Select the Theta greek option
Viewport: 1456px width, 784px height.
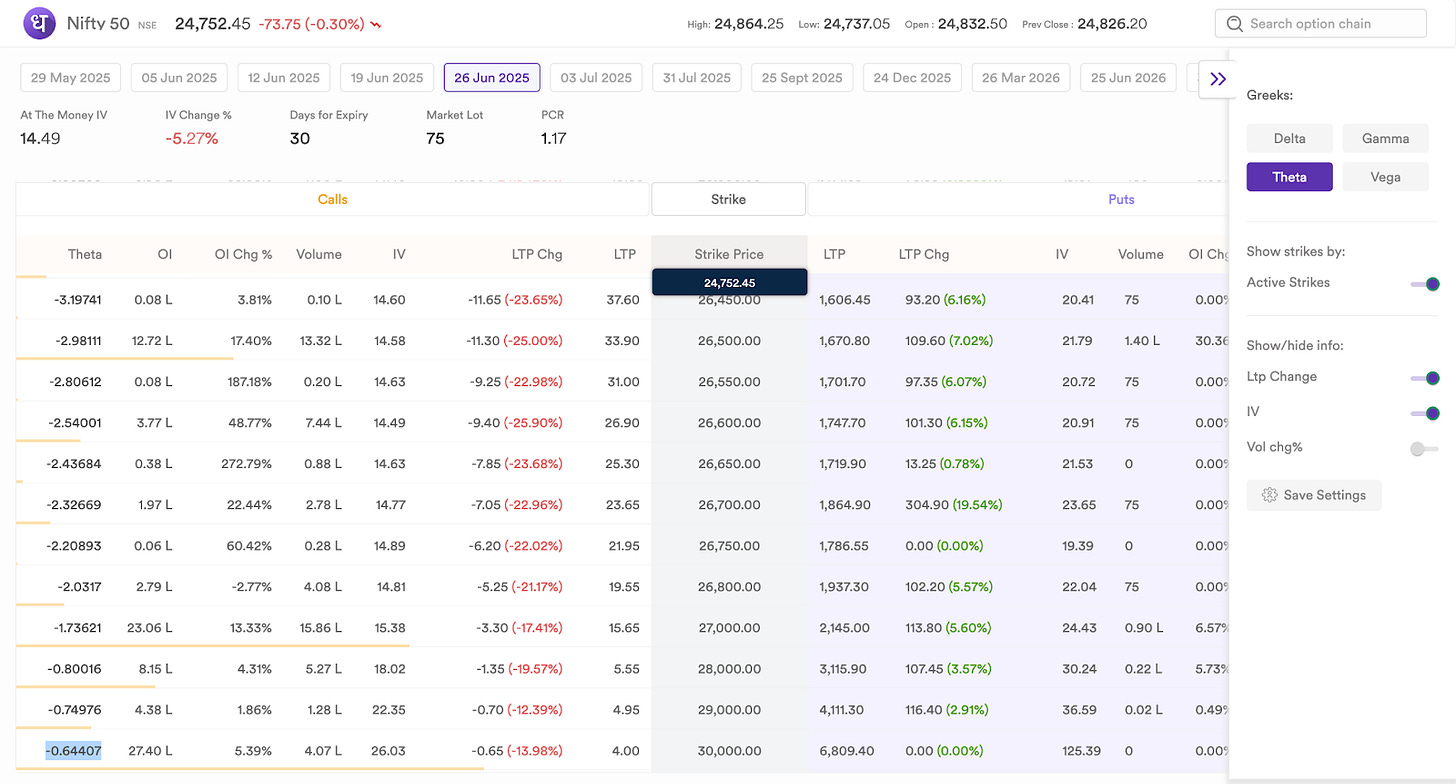coord(1289,177)
